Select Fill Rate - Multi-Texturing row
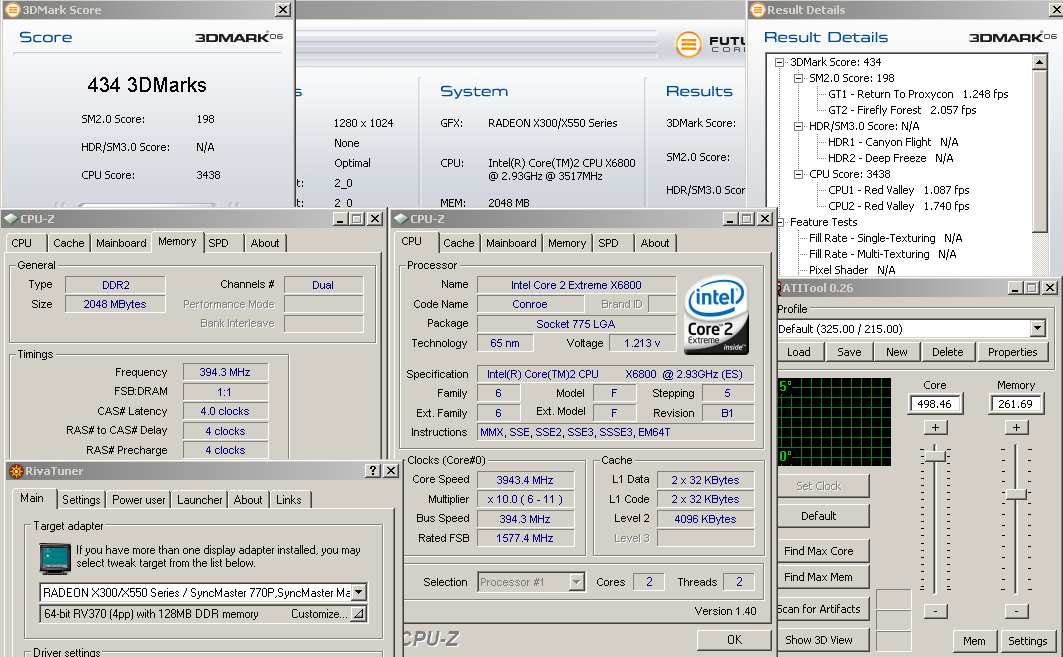Viewport: 1063px width, 657px height. click(882, 254)
